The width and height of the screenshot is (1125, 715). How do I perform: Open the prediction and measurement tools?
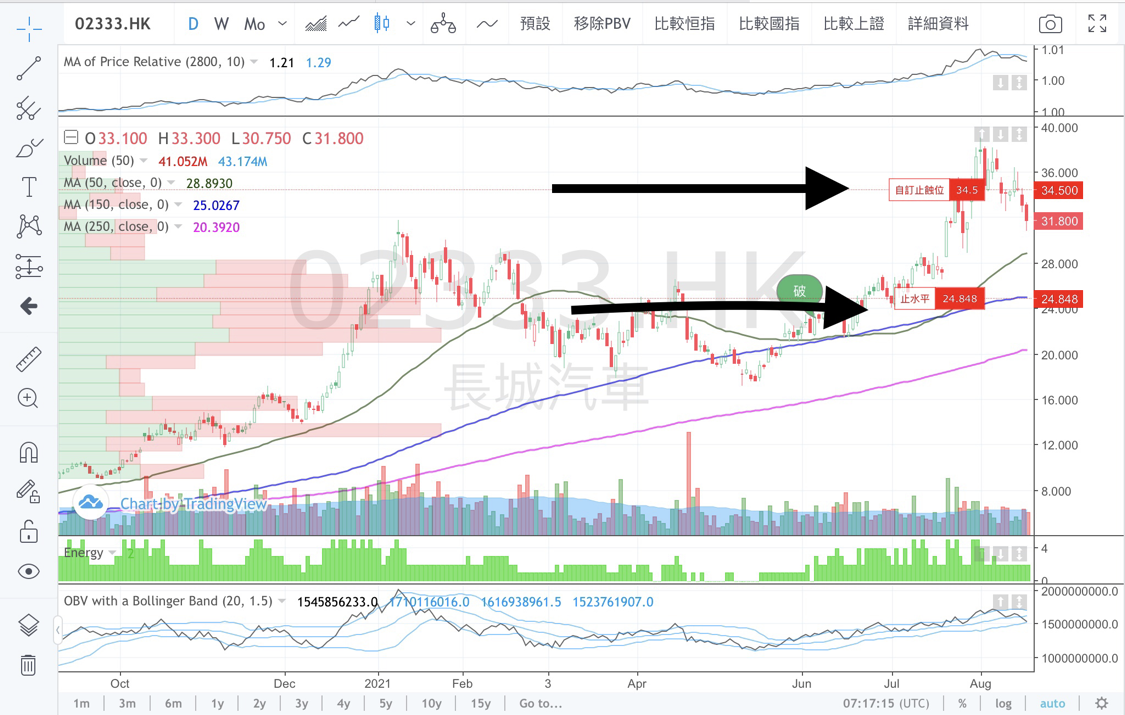pos(29,267)
